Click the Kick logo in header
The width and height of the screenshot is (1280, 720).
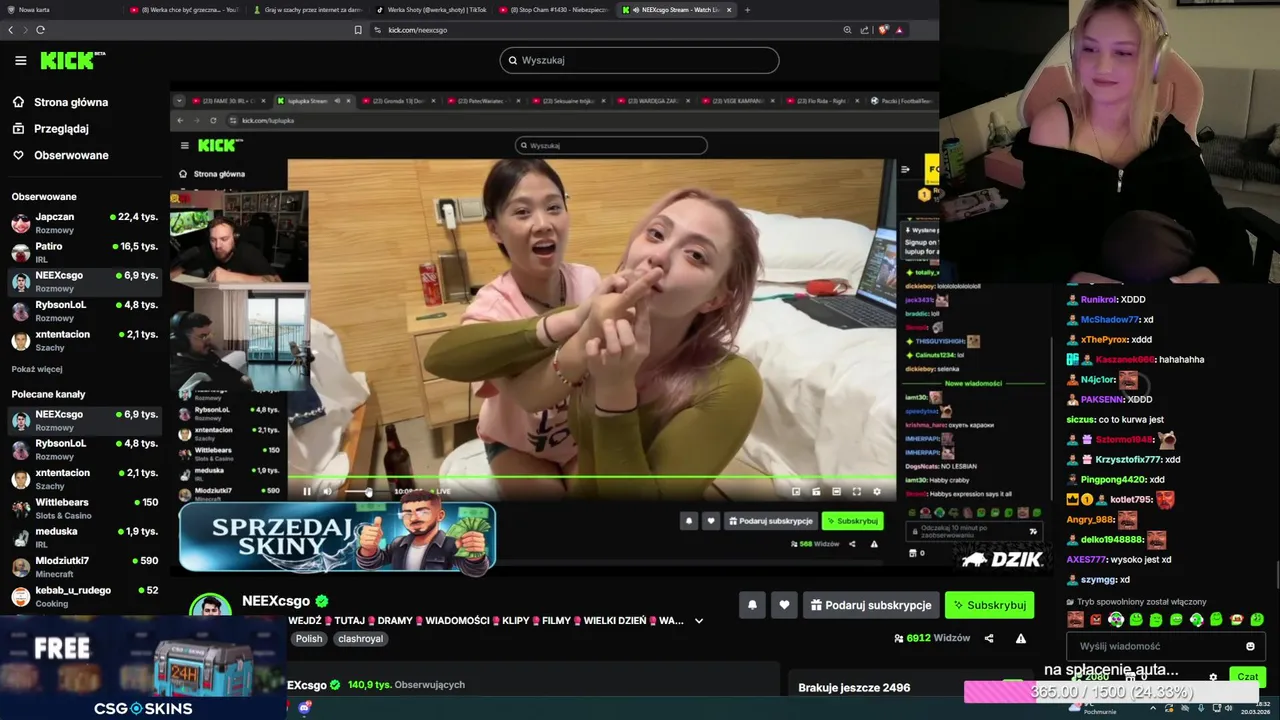pos(72,60)
